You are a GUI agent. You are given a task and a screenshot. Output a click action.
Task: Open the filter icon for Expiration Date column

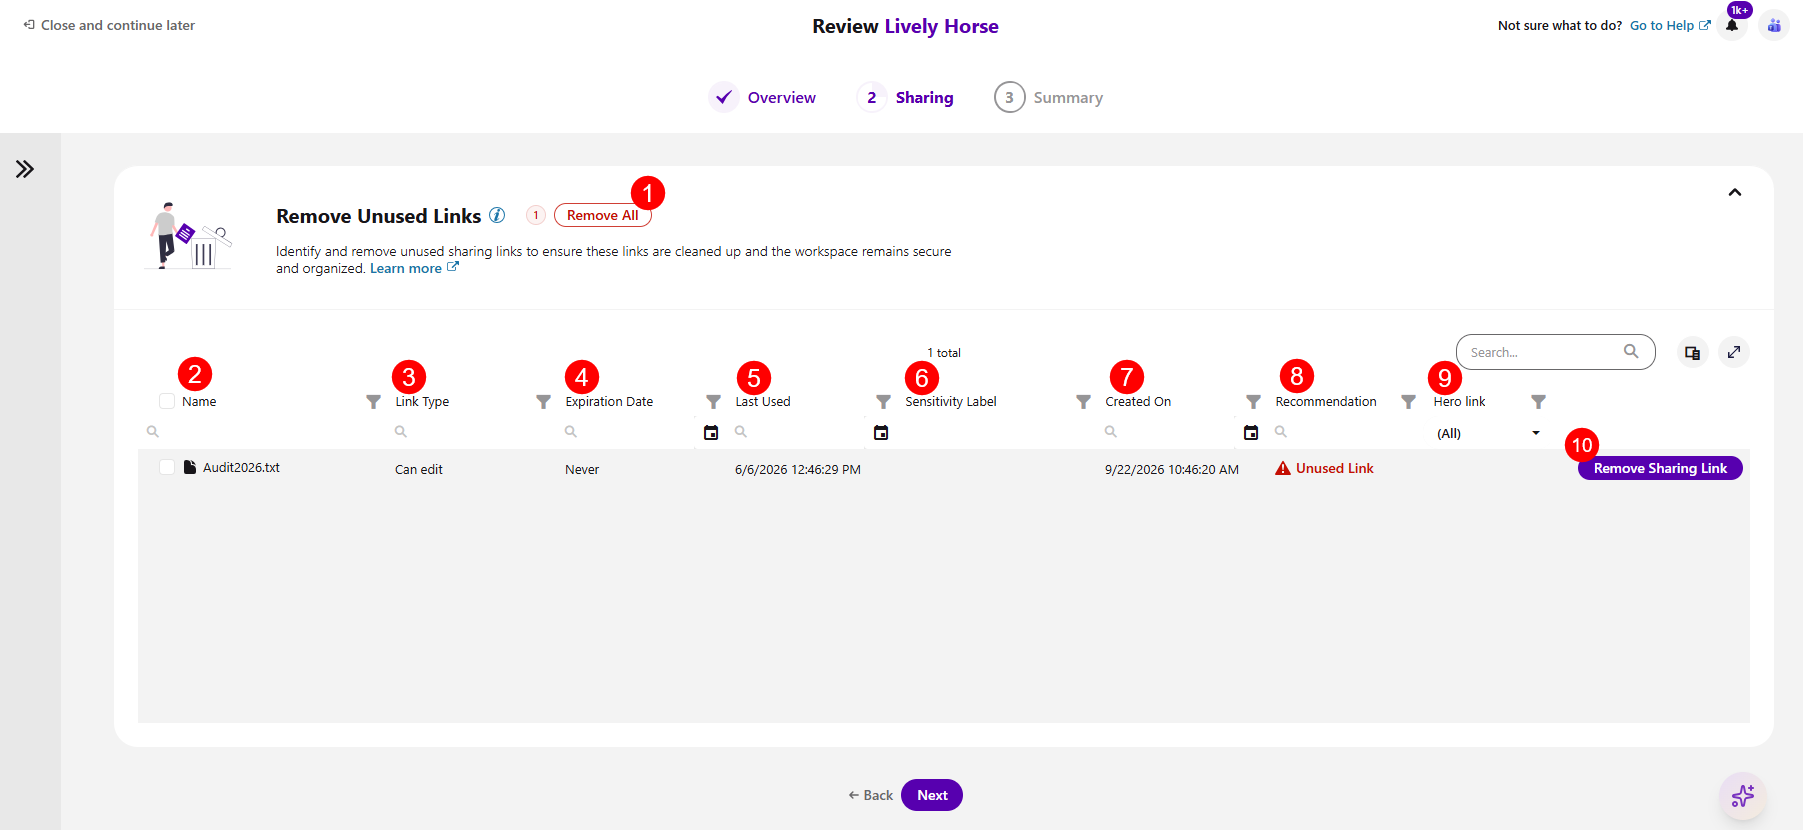713,401
